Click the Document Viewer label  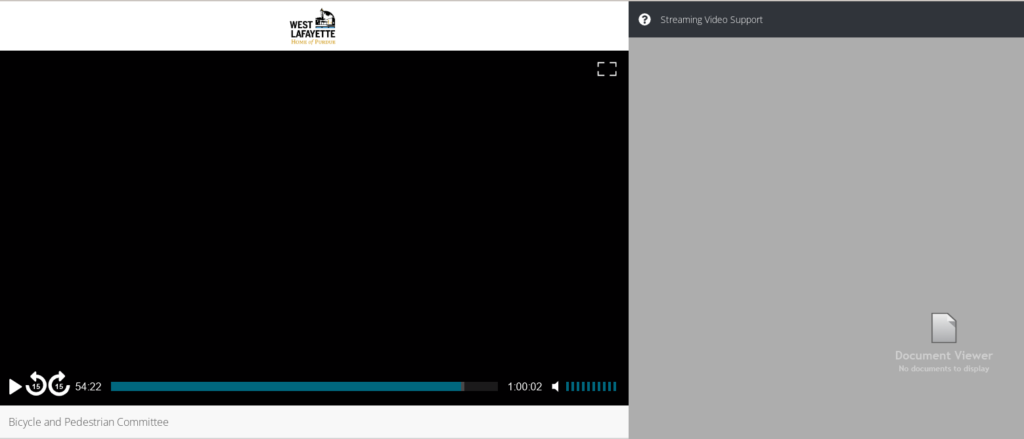point(943,355)
